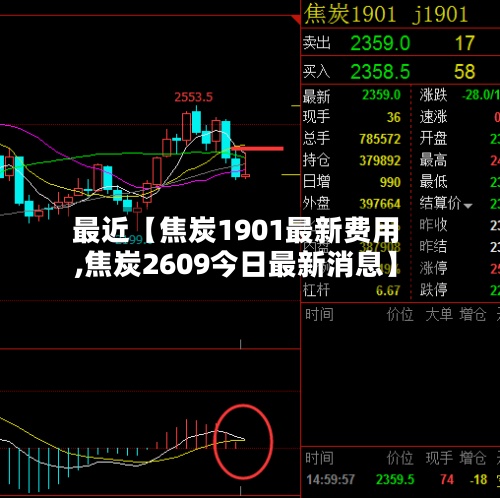Viewport: 500px width, 498px height.
Task: Click the 买入 volume 58
Action: [x=465, y=72]
